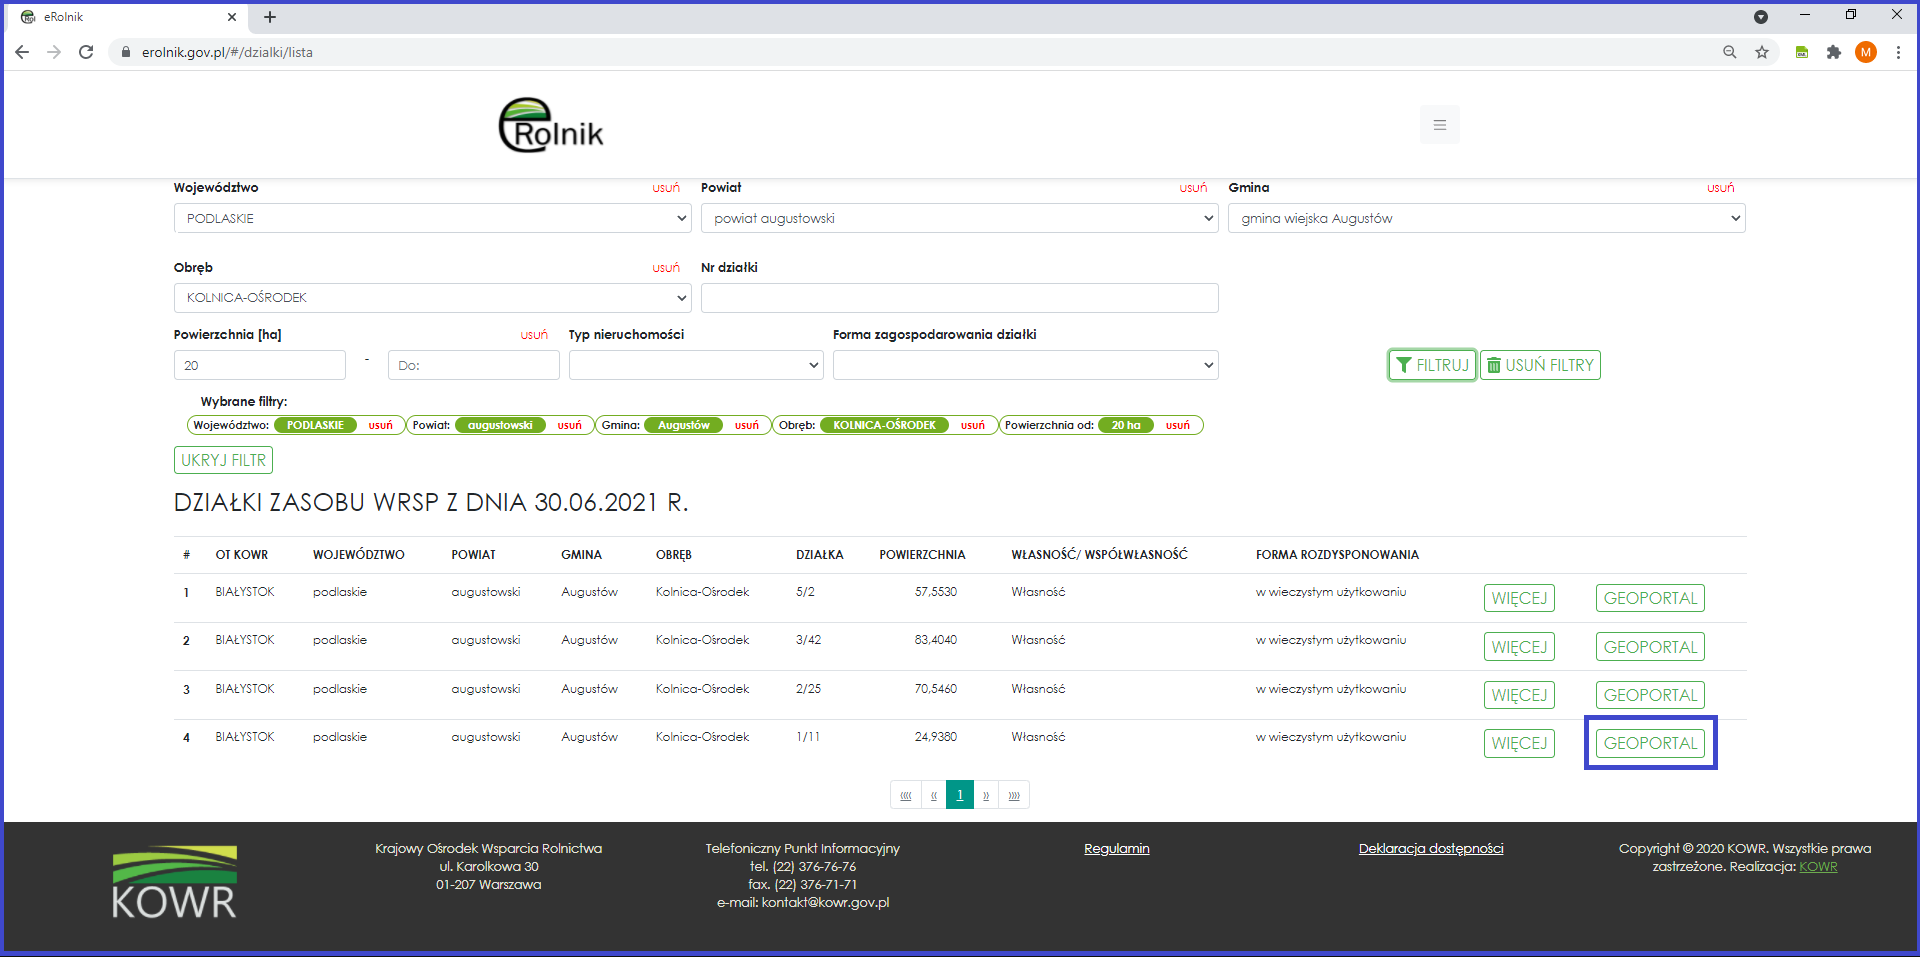Image resolution: width=1920 pixels, height=957 pixels.
Task: Open GEOPORTAL for parcel 1/11
Action: coord(1650,743)
